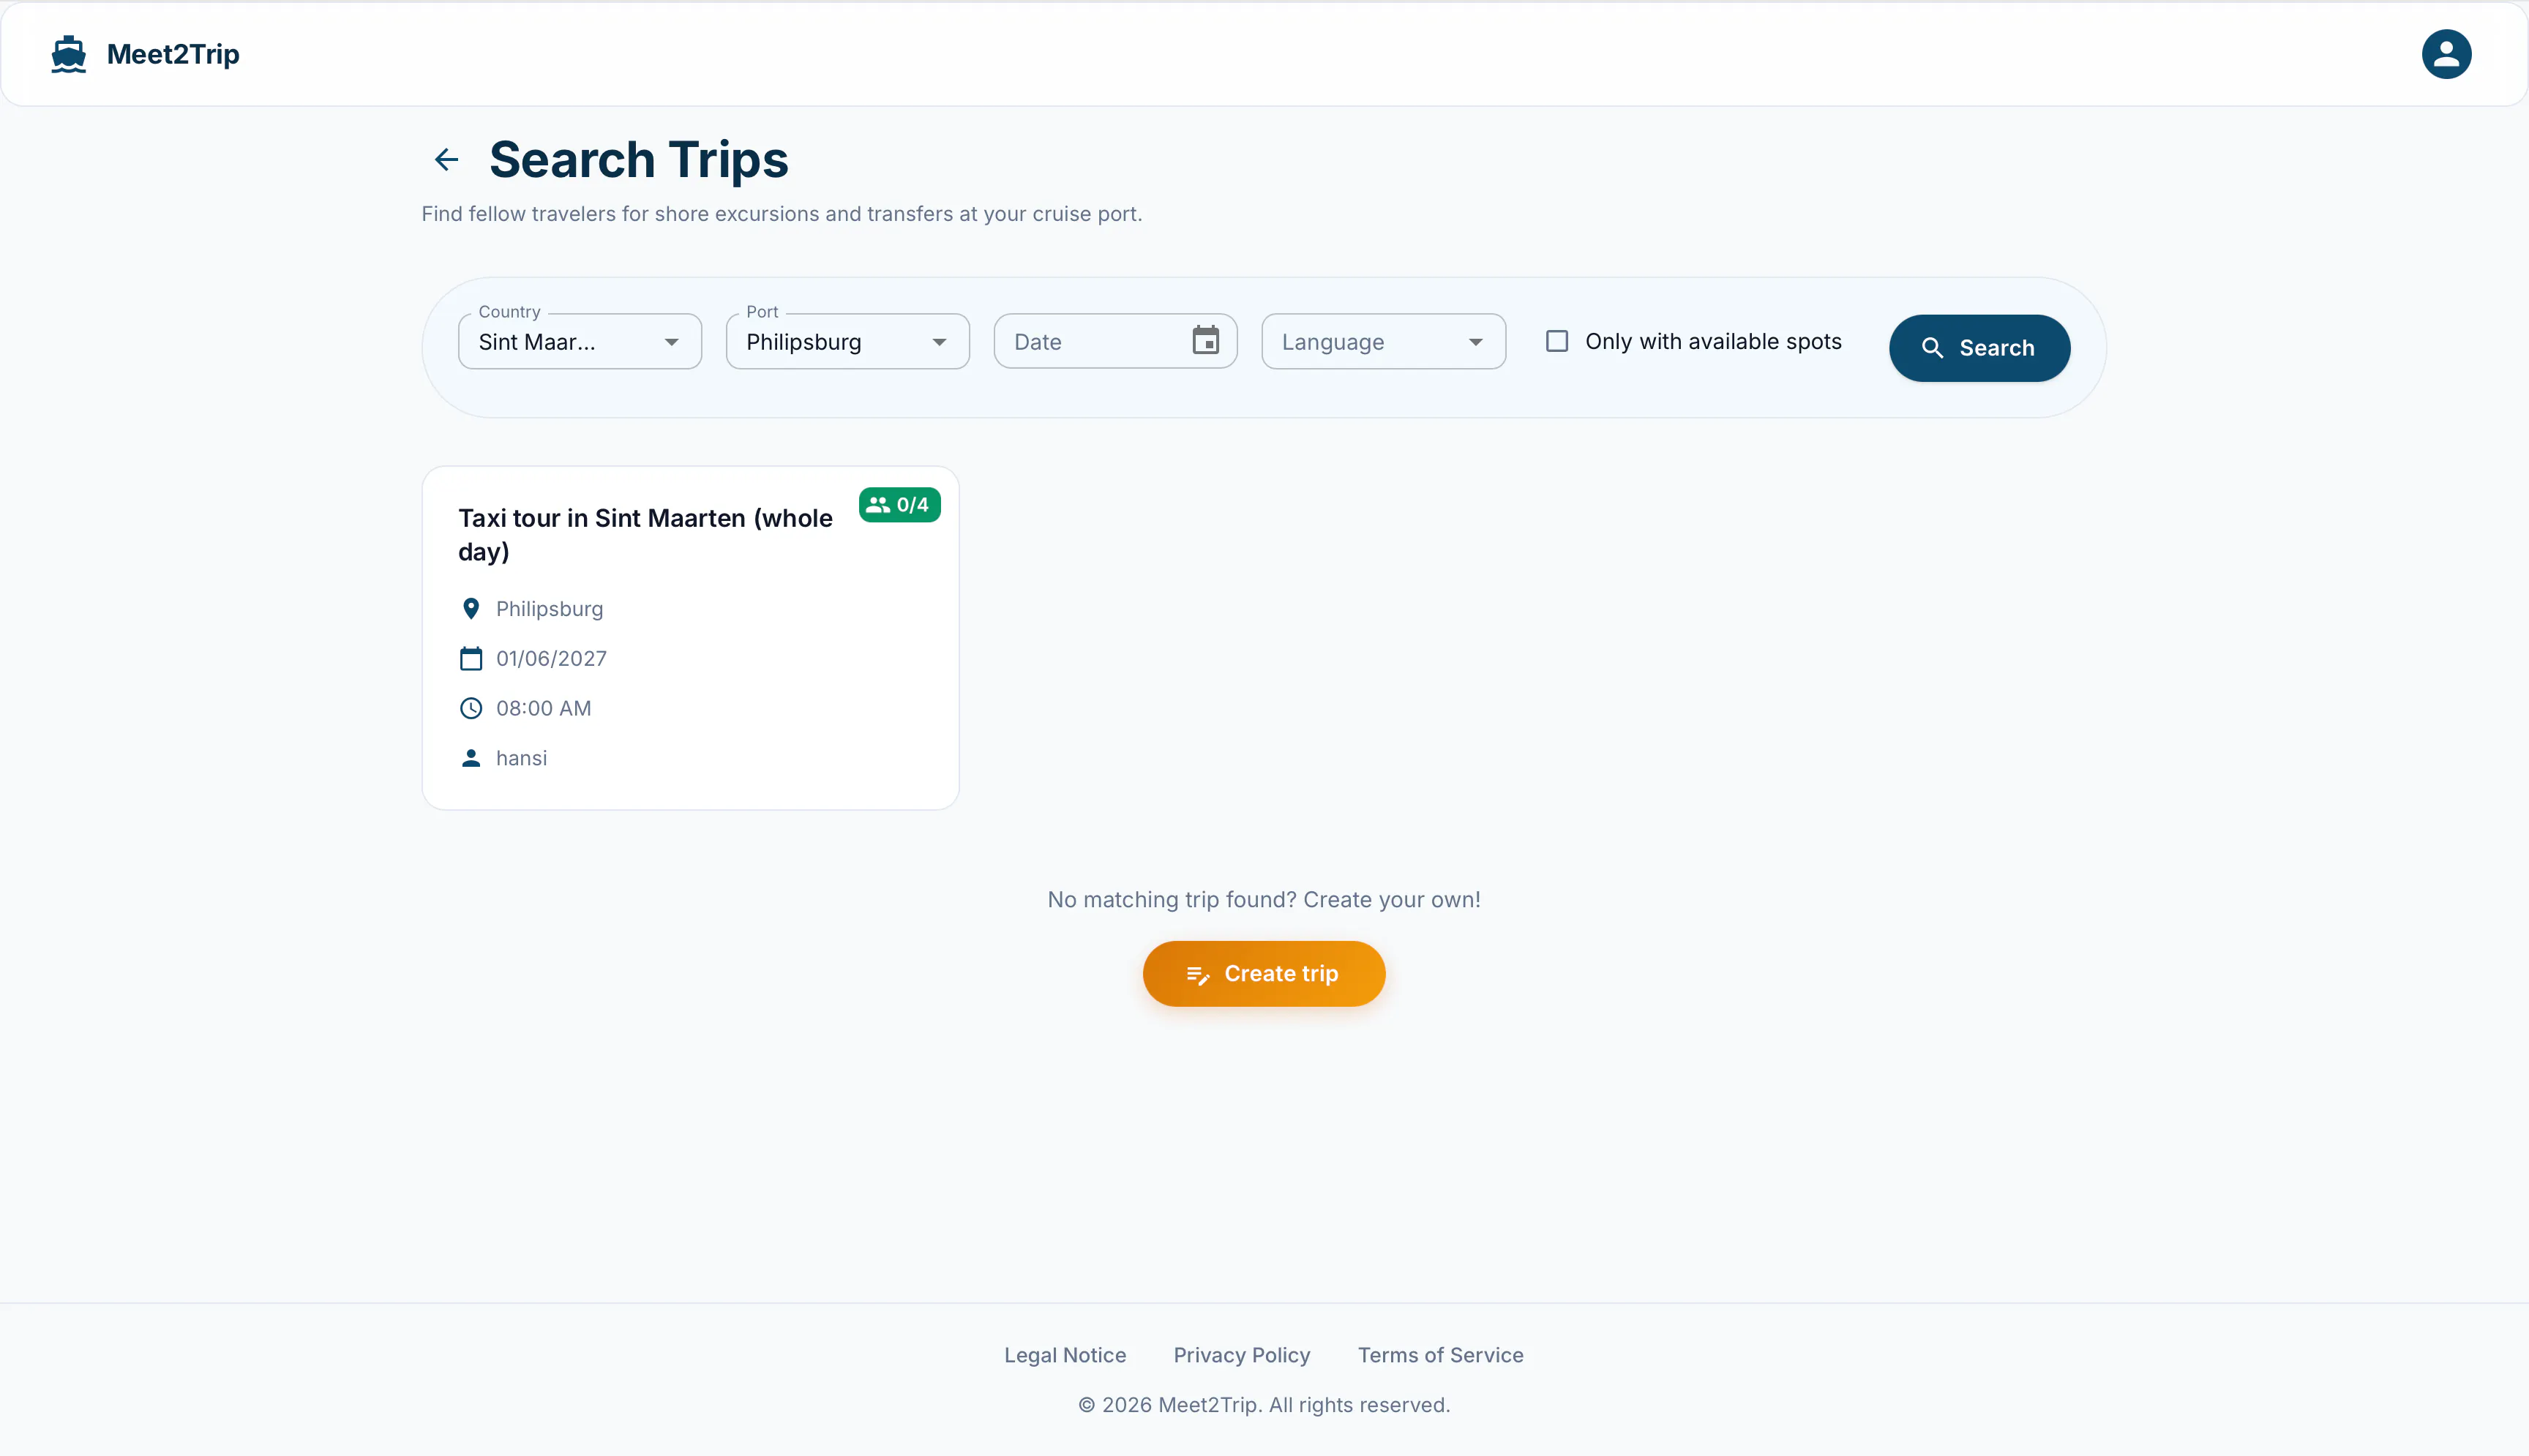Screen dimensions: 2529x1456
Task: Go back using the left arrow icon
Action: pos(446,159)
